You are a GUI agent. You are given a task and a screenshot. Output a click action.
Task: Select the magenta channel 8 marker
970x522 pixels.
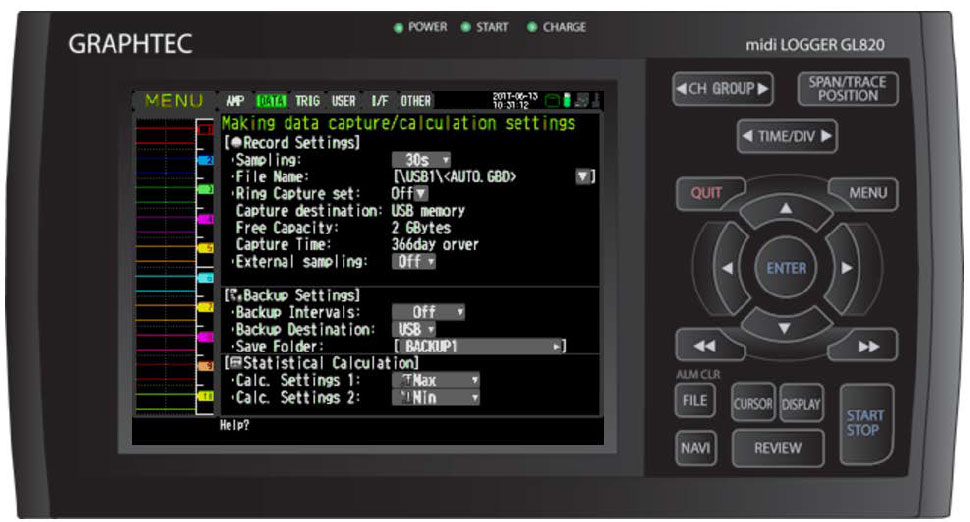pos(205,336)
